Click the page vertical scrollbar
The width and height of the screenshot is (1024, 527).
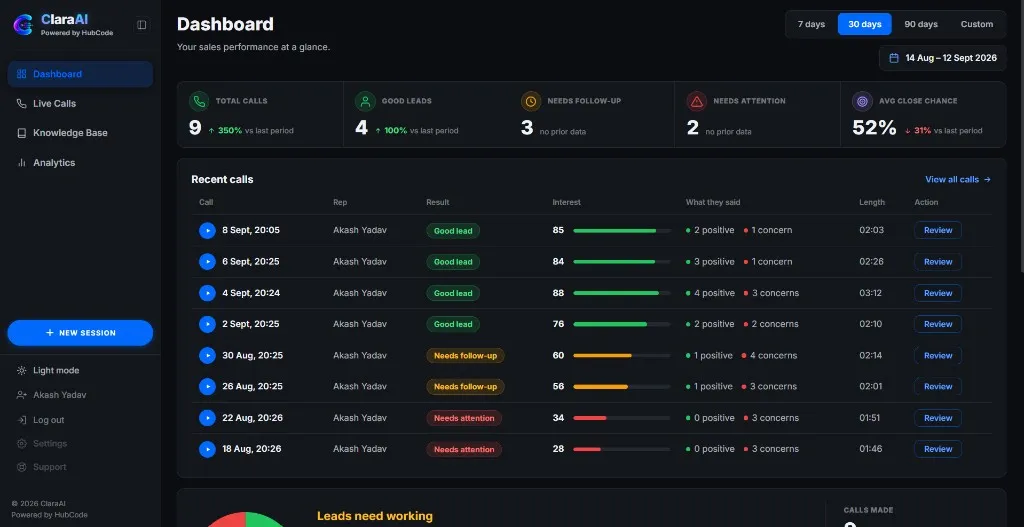point(1020,136)
